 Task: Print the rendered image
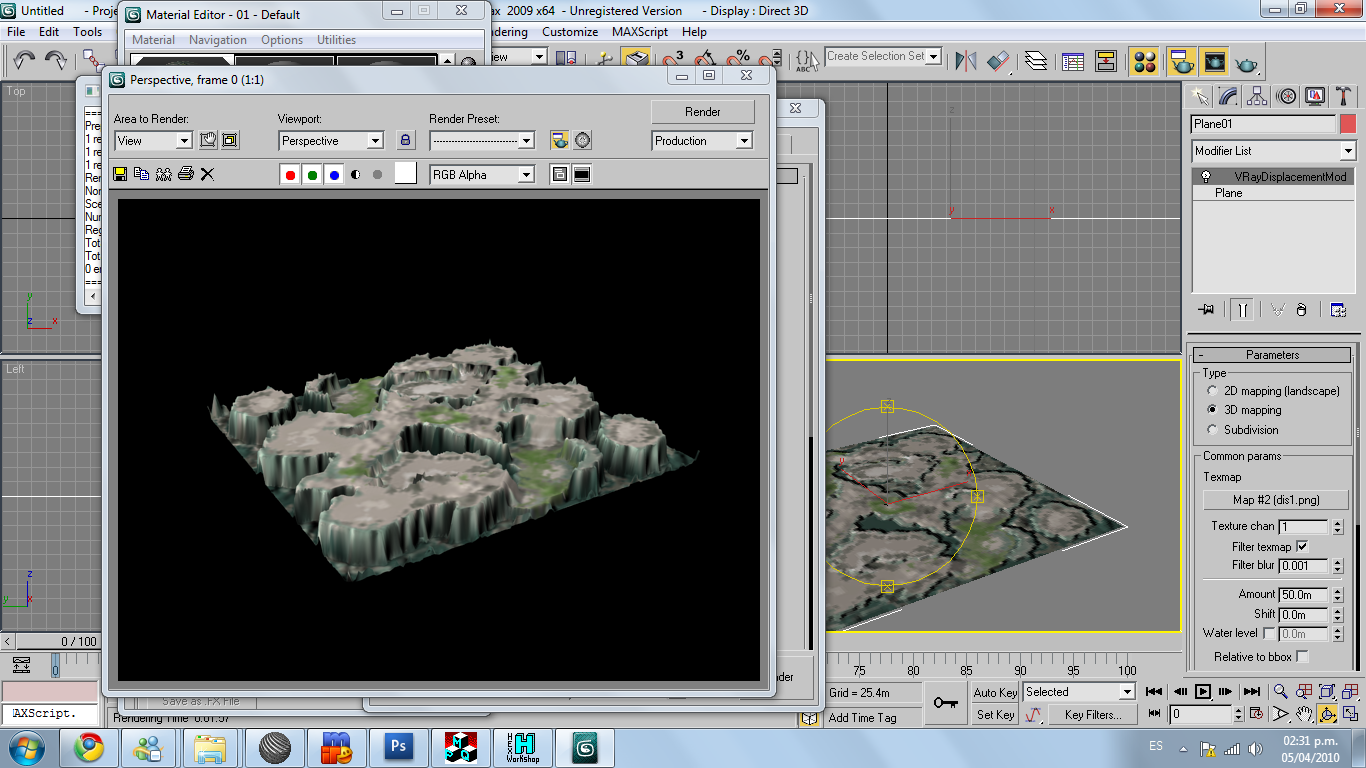click(x=185, y=174)
